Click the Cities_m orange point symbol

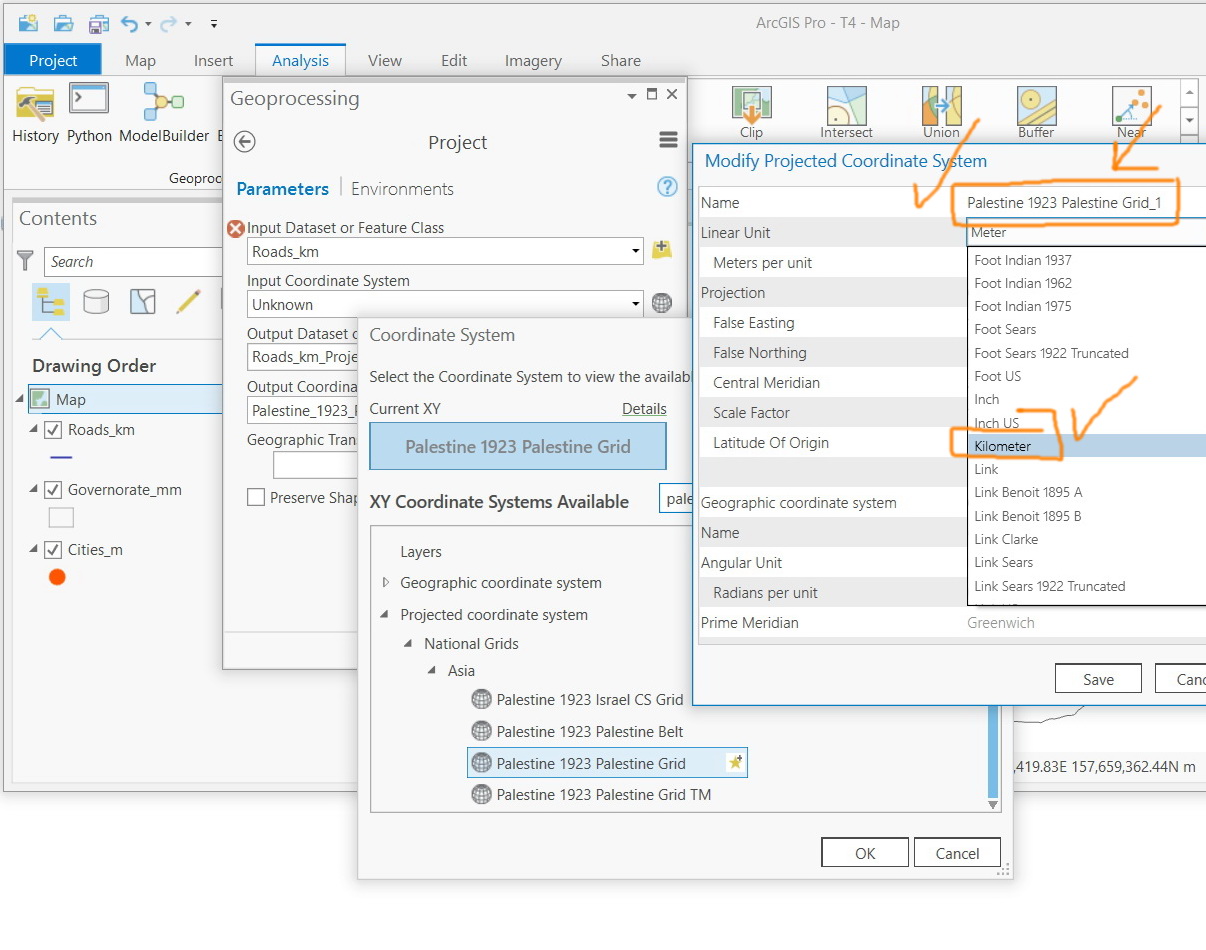point(57,577)
